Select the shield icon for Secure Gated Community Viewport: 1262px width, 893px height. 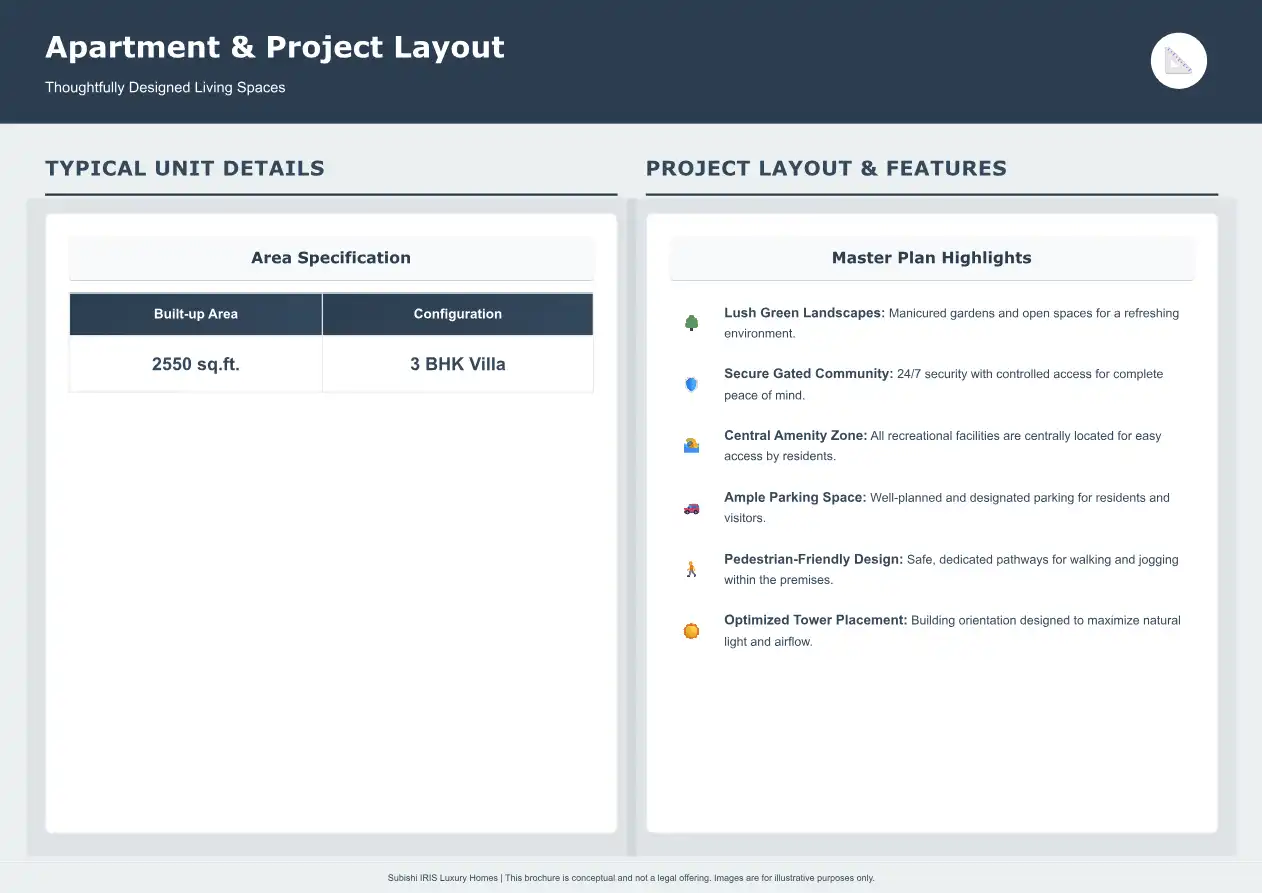tap(691, 384)
